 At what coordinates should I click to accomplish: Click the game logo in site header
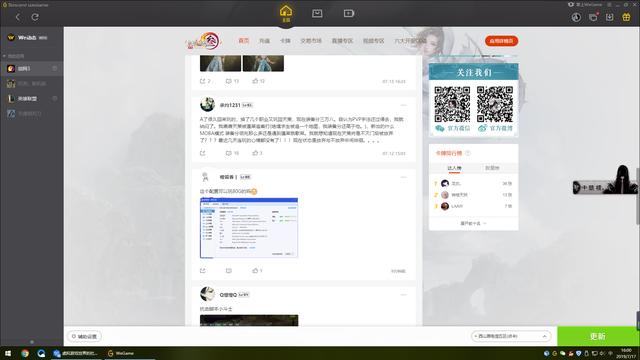click(x=203, y=41)
